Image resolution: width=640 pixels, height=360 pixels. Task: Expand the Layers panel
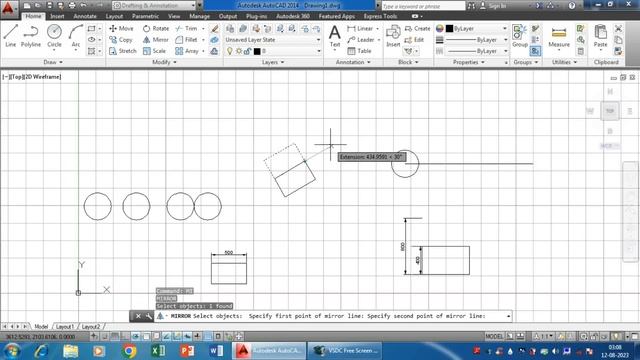[x=273, y=62]
